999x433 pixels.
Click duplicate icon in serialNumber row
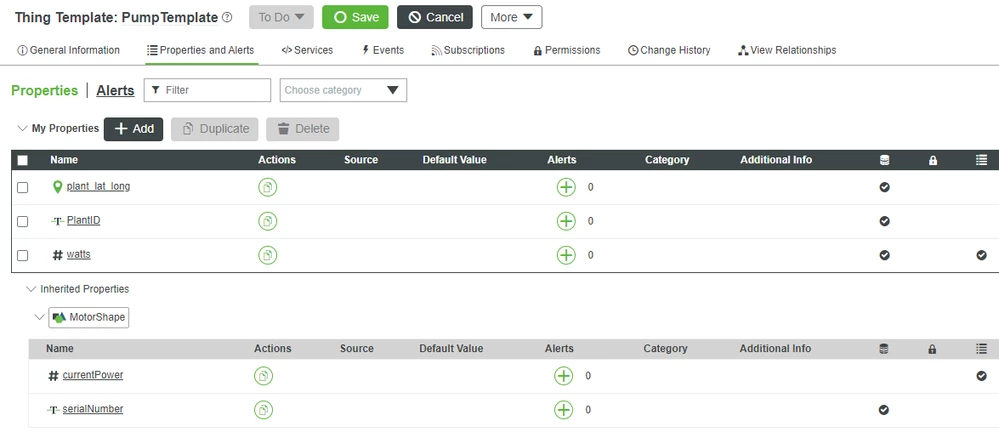(x=263, y=409)
